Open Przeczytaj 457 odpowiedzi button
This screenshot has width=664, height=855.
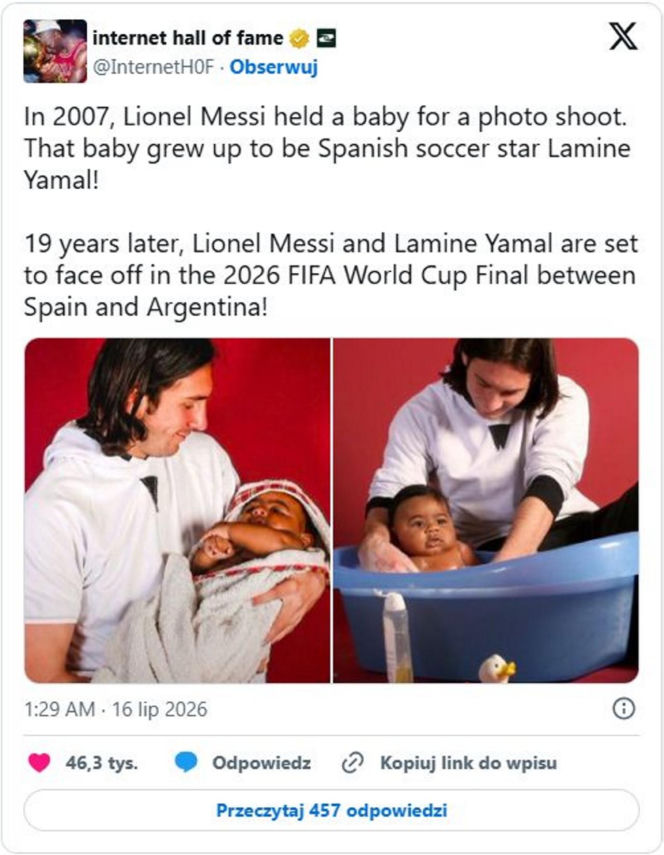click(x=331, y=810)
